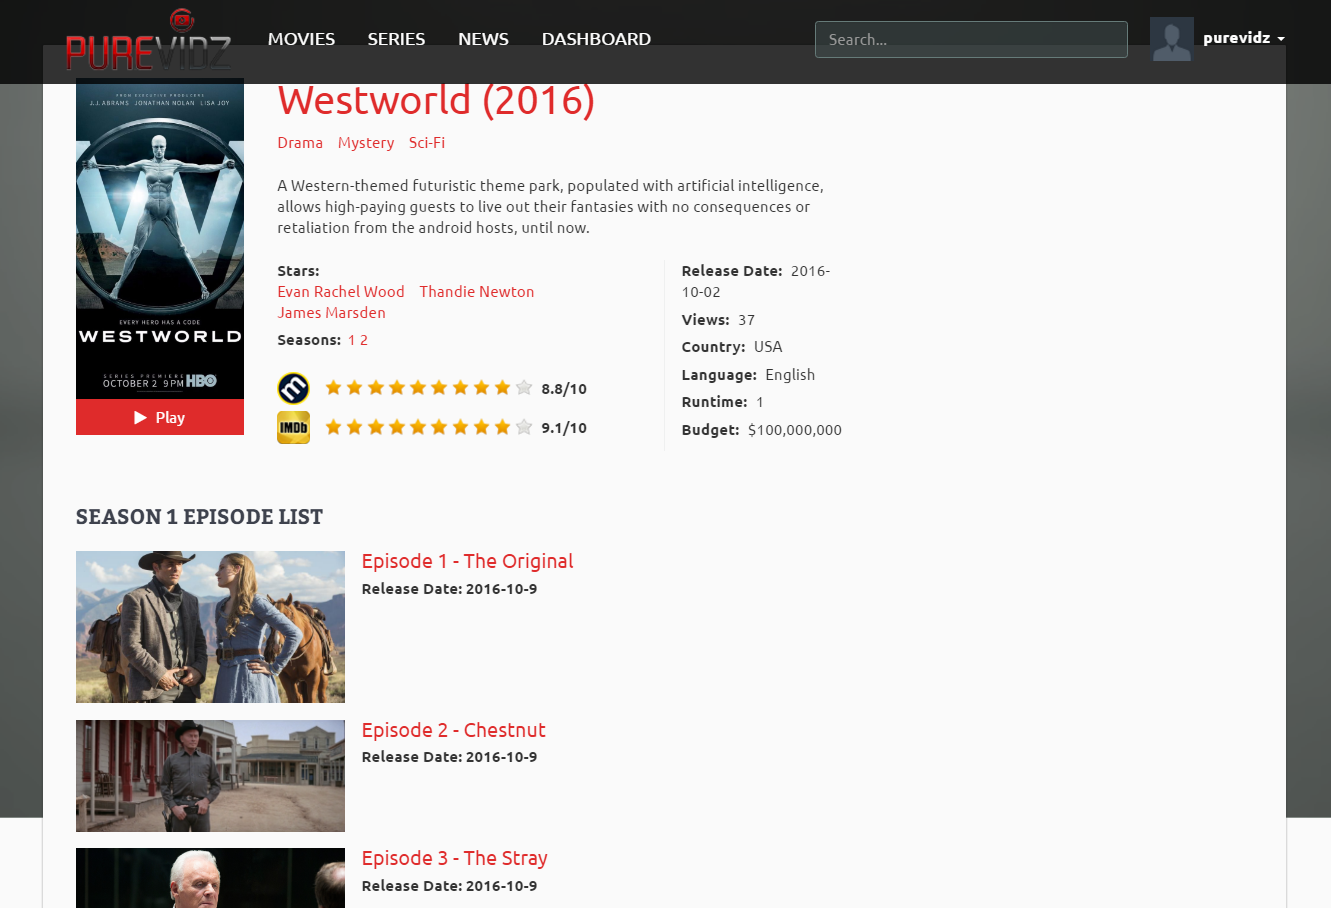Click the Metacritic star rating bar
Viewport: 1331px width, 908px height.
pos(428,388)
